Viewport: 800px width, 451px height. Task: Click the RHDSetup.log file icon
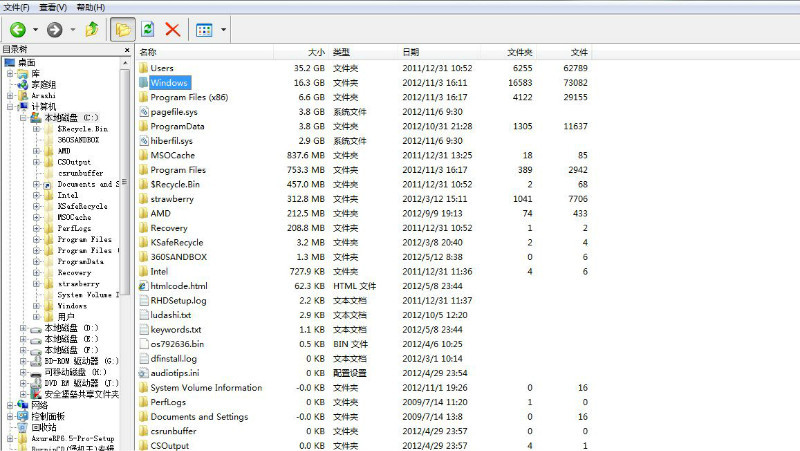coord(143,300)
